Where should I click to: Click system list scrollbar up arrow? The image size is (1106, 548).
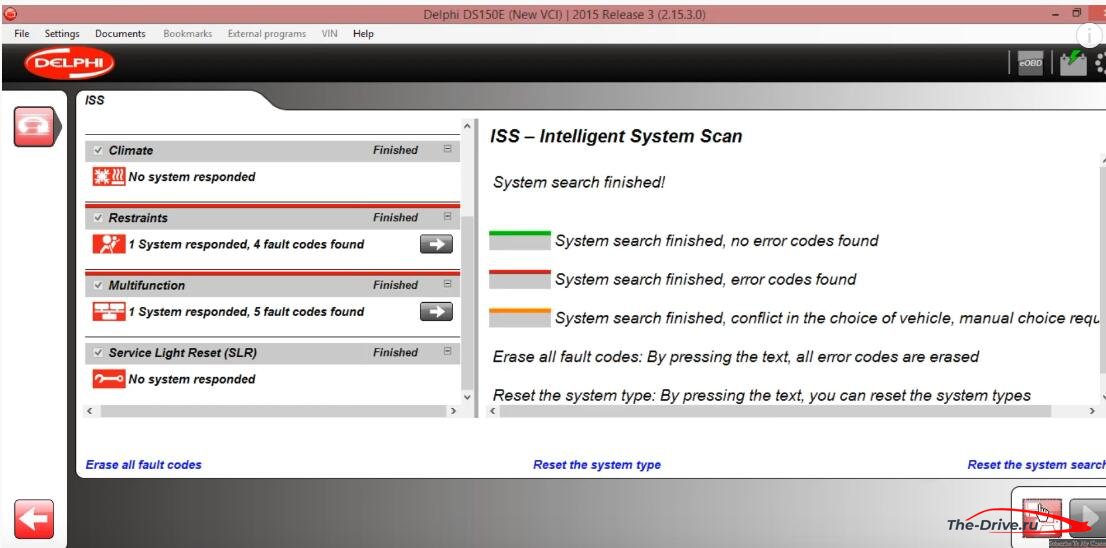[x=466, y=126]
